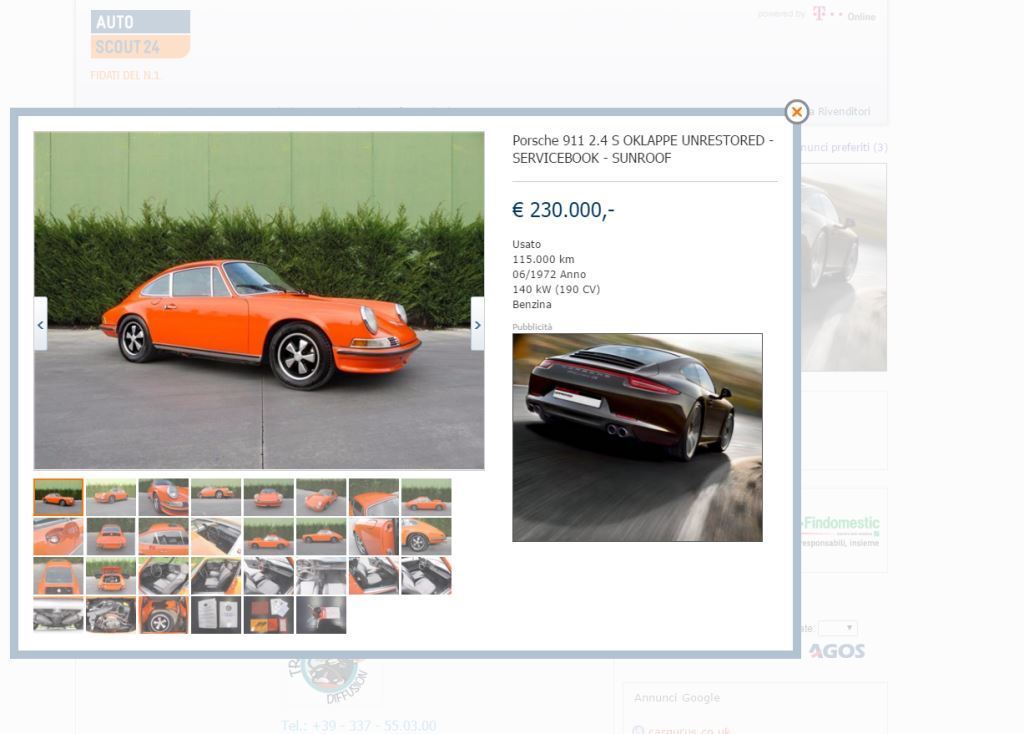Screen dimensions: 1024x734
Task: Open carcurus.co.uk Google ad link
Action: pyautogui.click(x=689, y=729)
